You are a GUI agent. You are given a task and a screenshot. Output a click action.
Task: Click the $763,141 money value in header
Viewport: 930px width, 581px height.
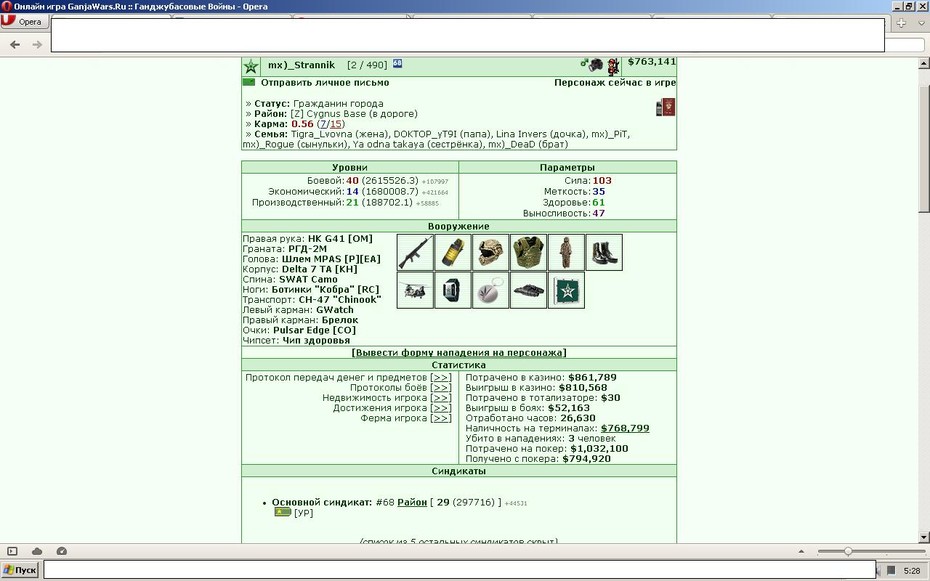pyautogui.click(x=652, y=62)
